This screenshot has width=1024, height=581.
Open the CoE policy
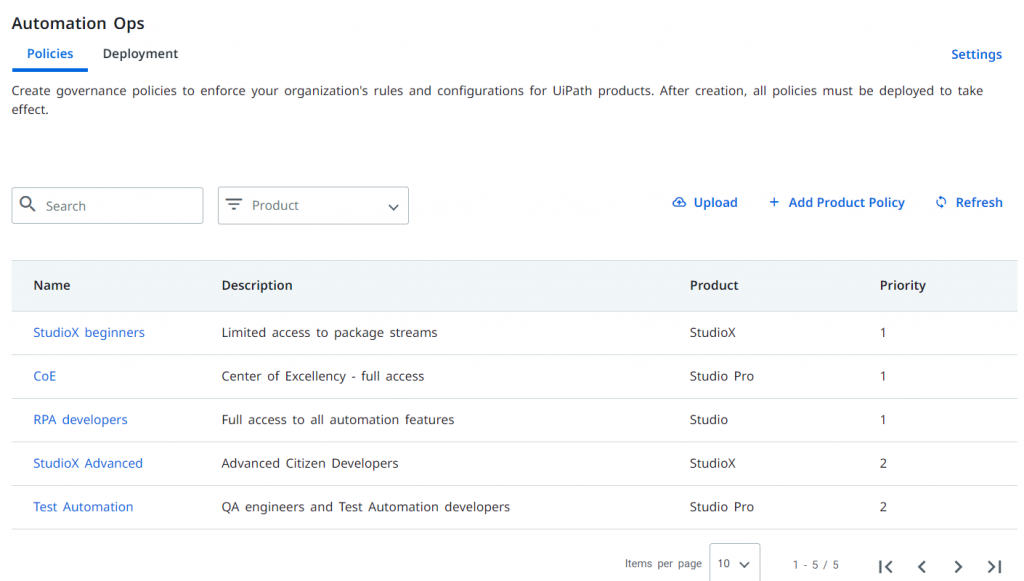click(x=44, y=376)
